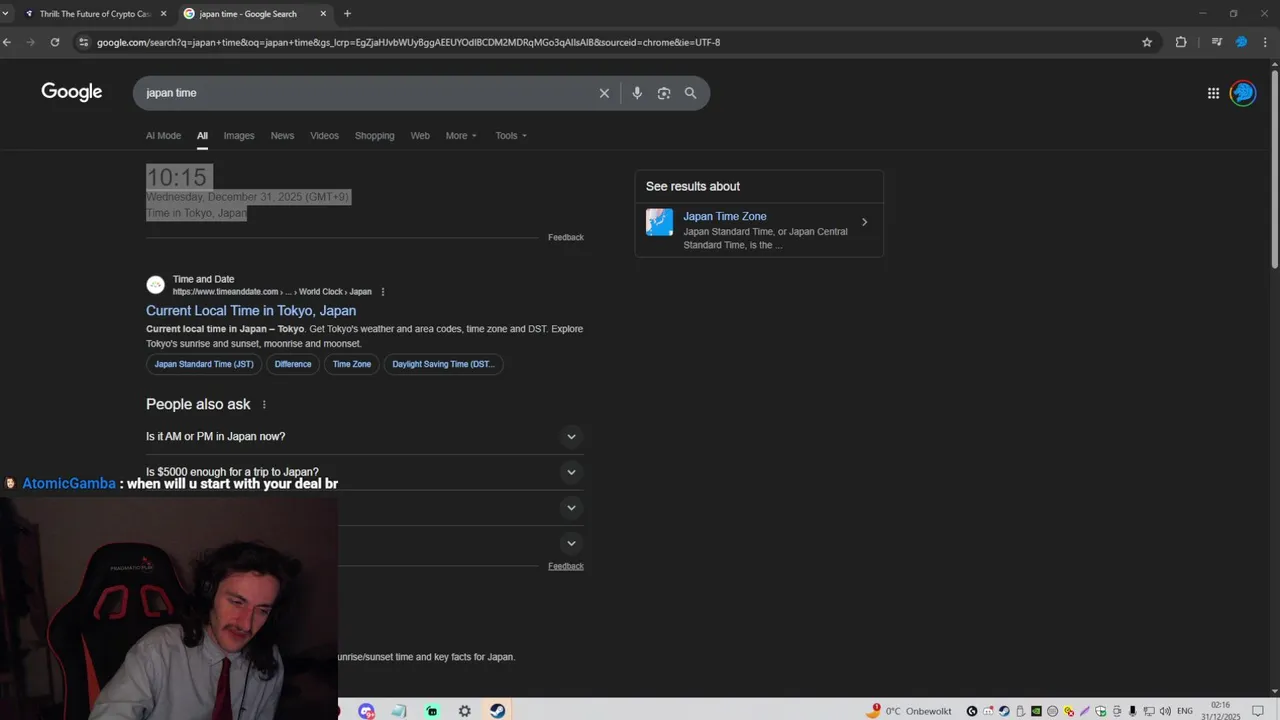This screenshot has height=720, width=1280.
Task: Open the More search filters dropdown
Action: click(x=461, y=136)
